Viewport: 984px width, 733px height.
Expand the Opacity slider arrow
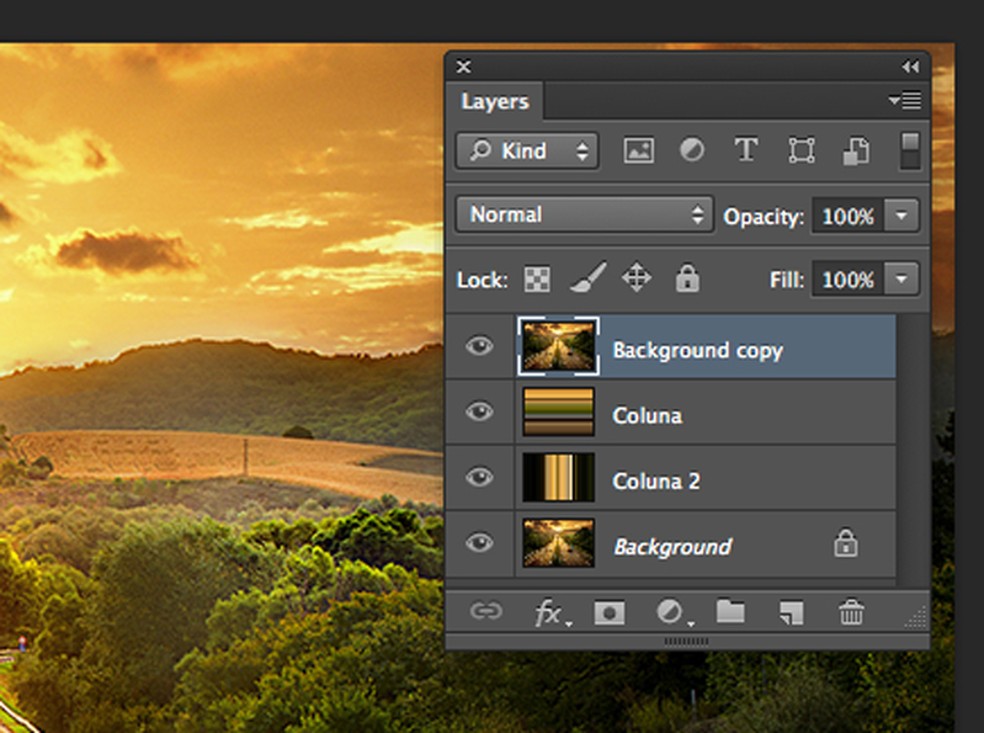pos(902,216)
